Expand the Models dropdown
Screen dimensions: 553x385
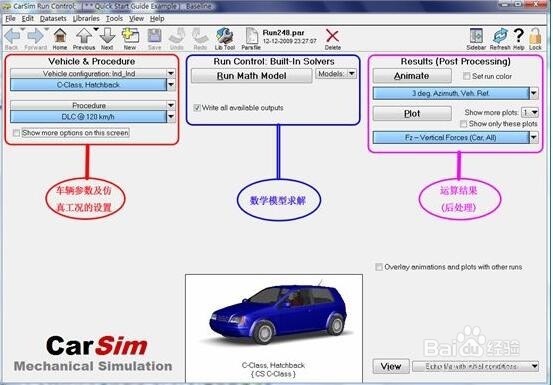click(x=352, y=74)
